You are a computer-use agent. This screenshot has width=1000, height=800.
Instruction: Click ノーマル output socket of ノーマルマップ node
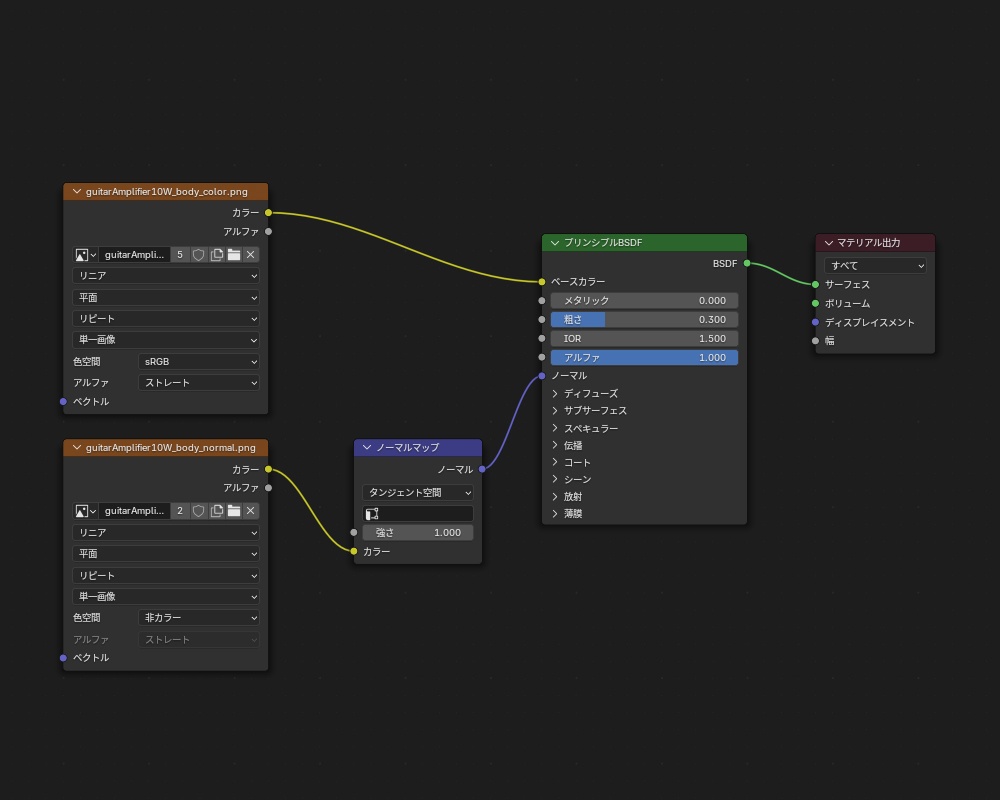[482, 470]
